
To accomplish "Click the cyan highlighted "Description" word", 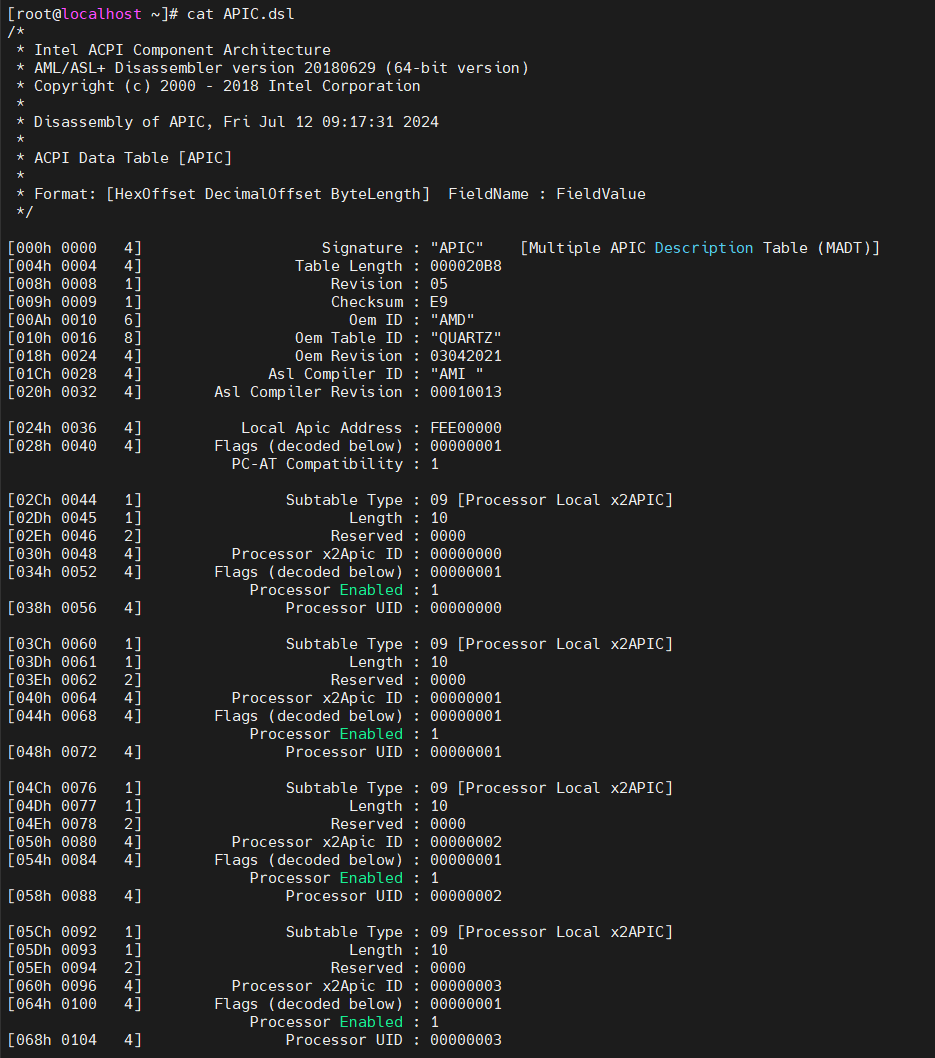I will click(704, 248).
